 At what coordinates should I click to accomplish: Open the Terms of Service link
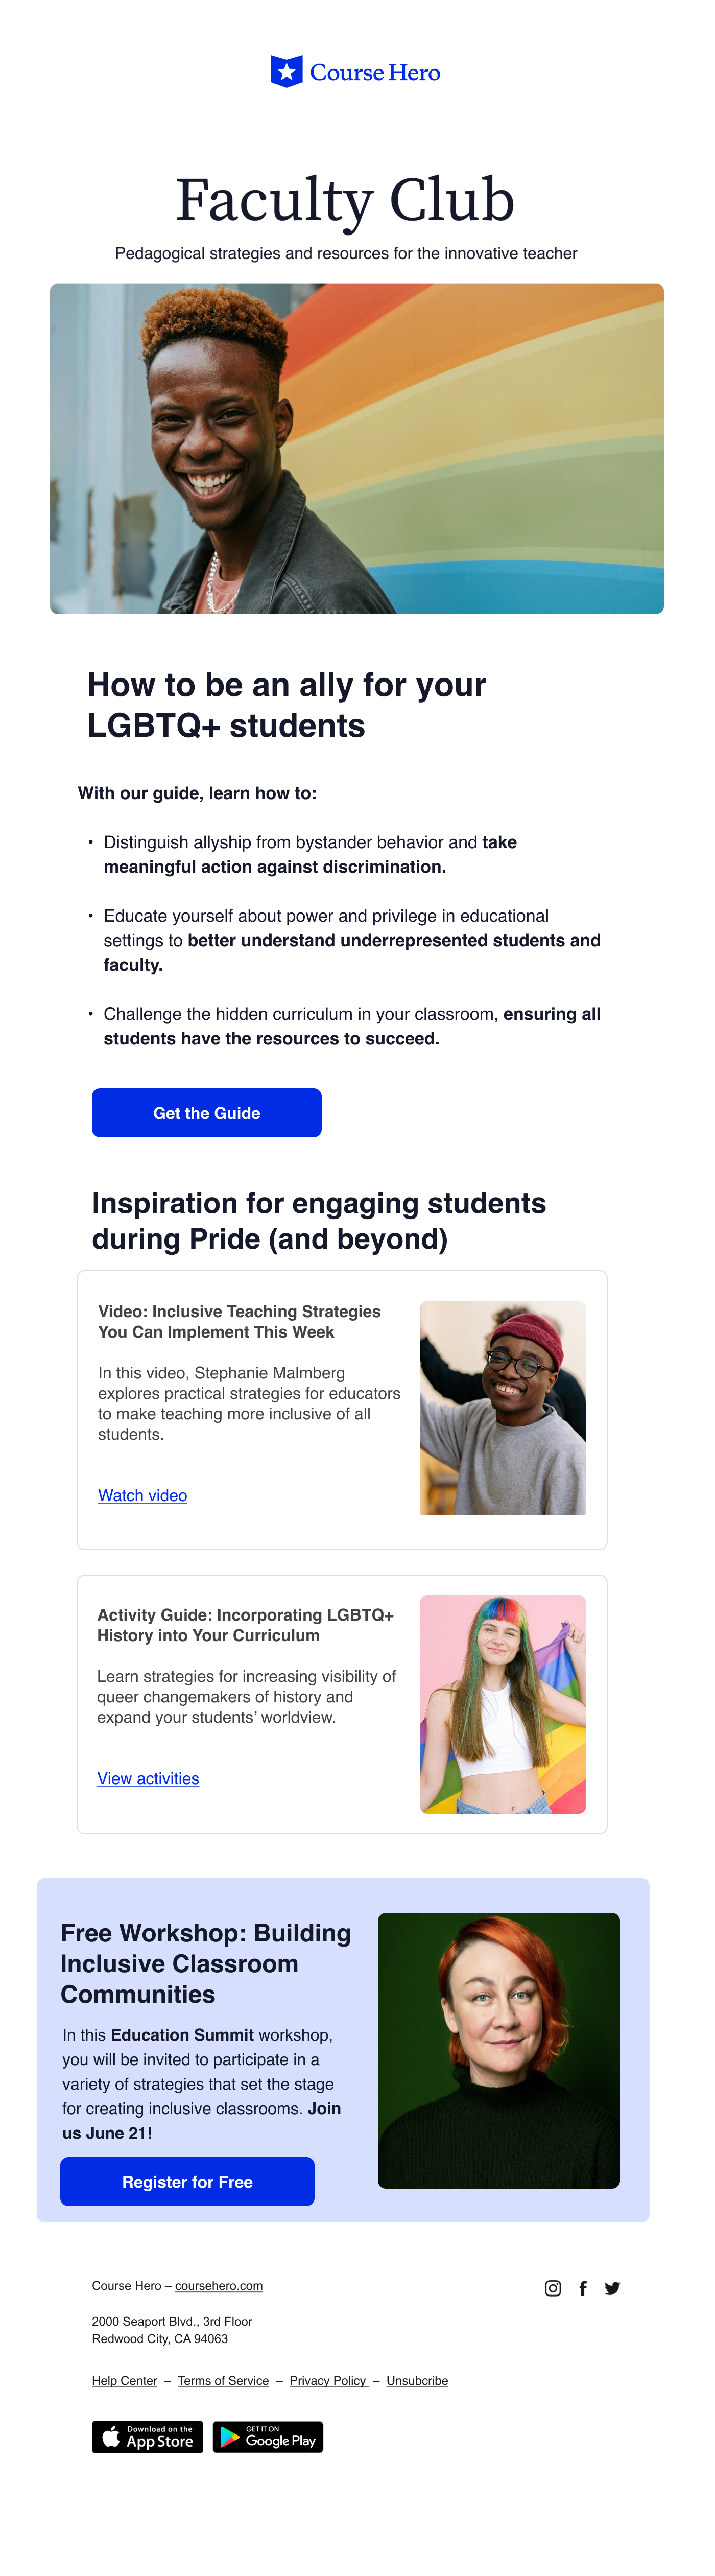point(223,2381)
